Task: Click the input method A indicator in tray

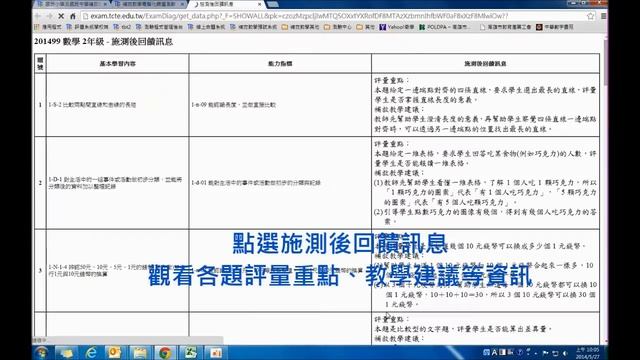Action: (x=494, y=352)
